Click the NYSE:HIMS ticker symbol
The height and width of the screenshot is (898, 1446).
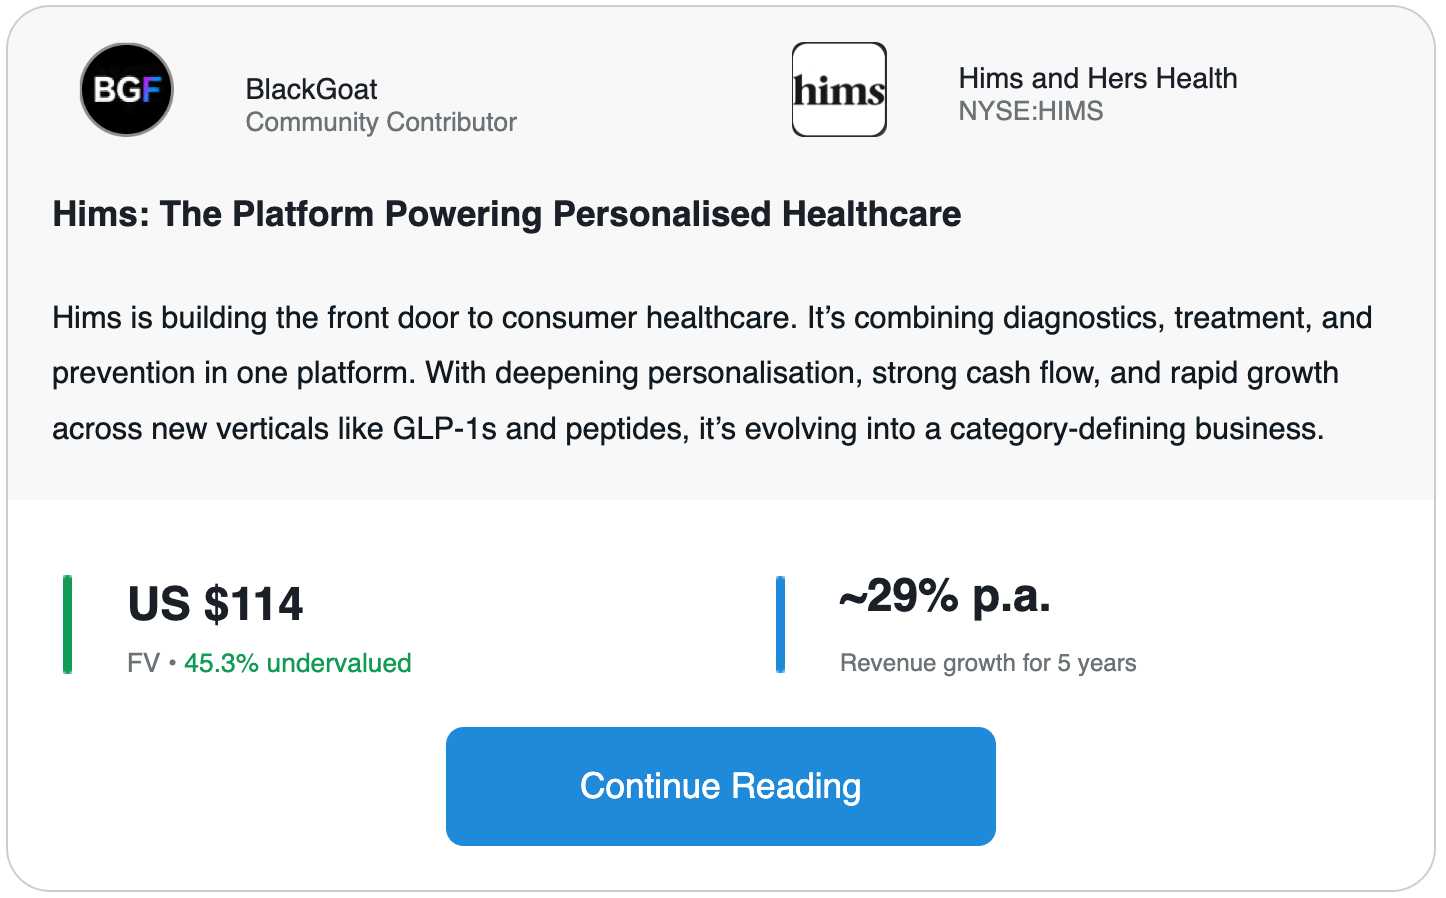click(x=1031, y=111)
